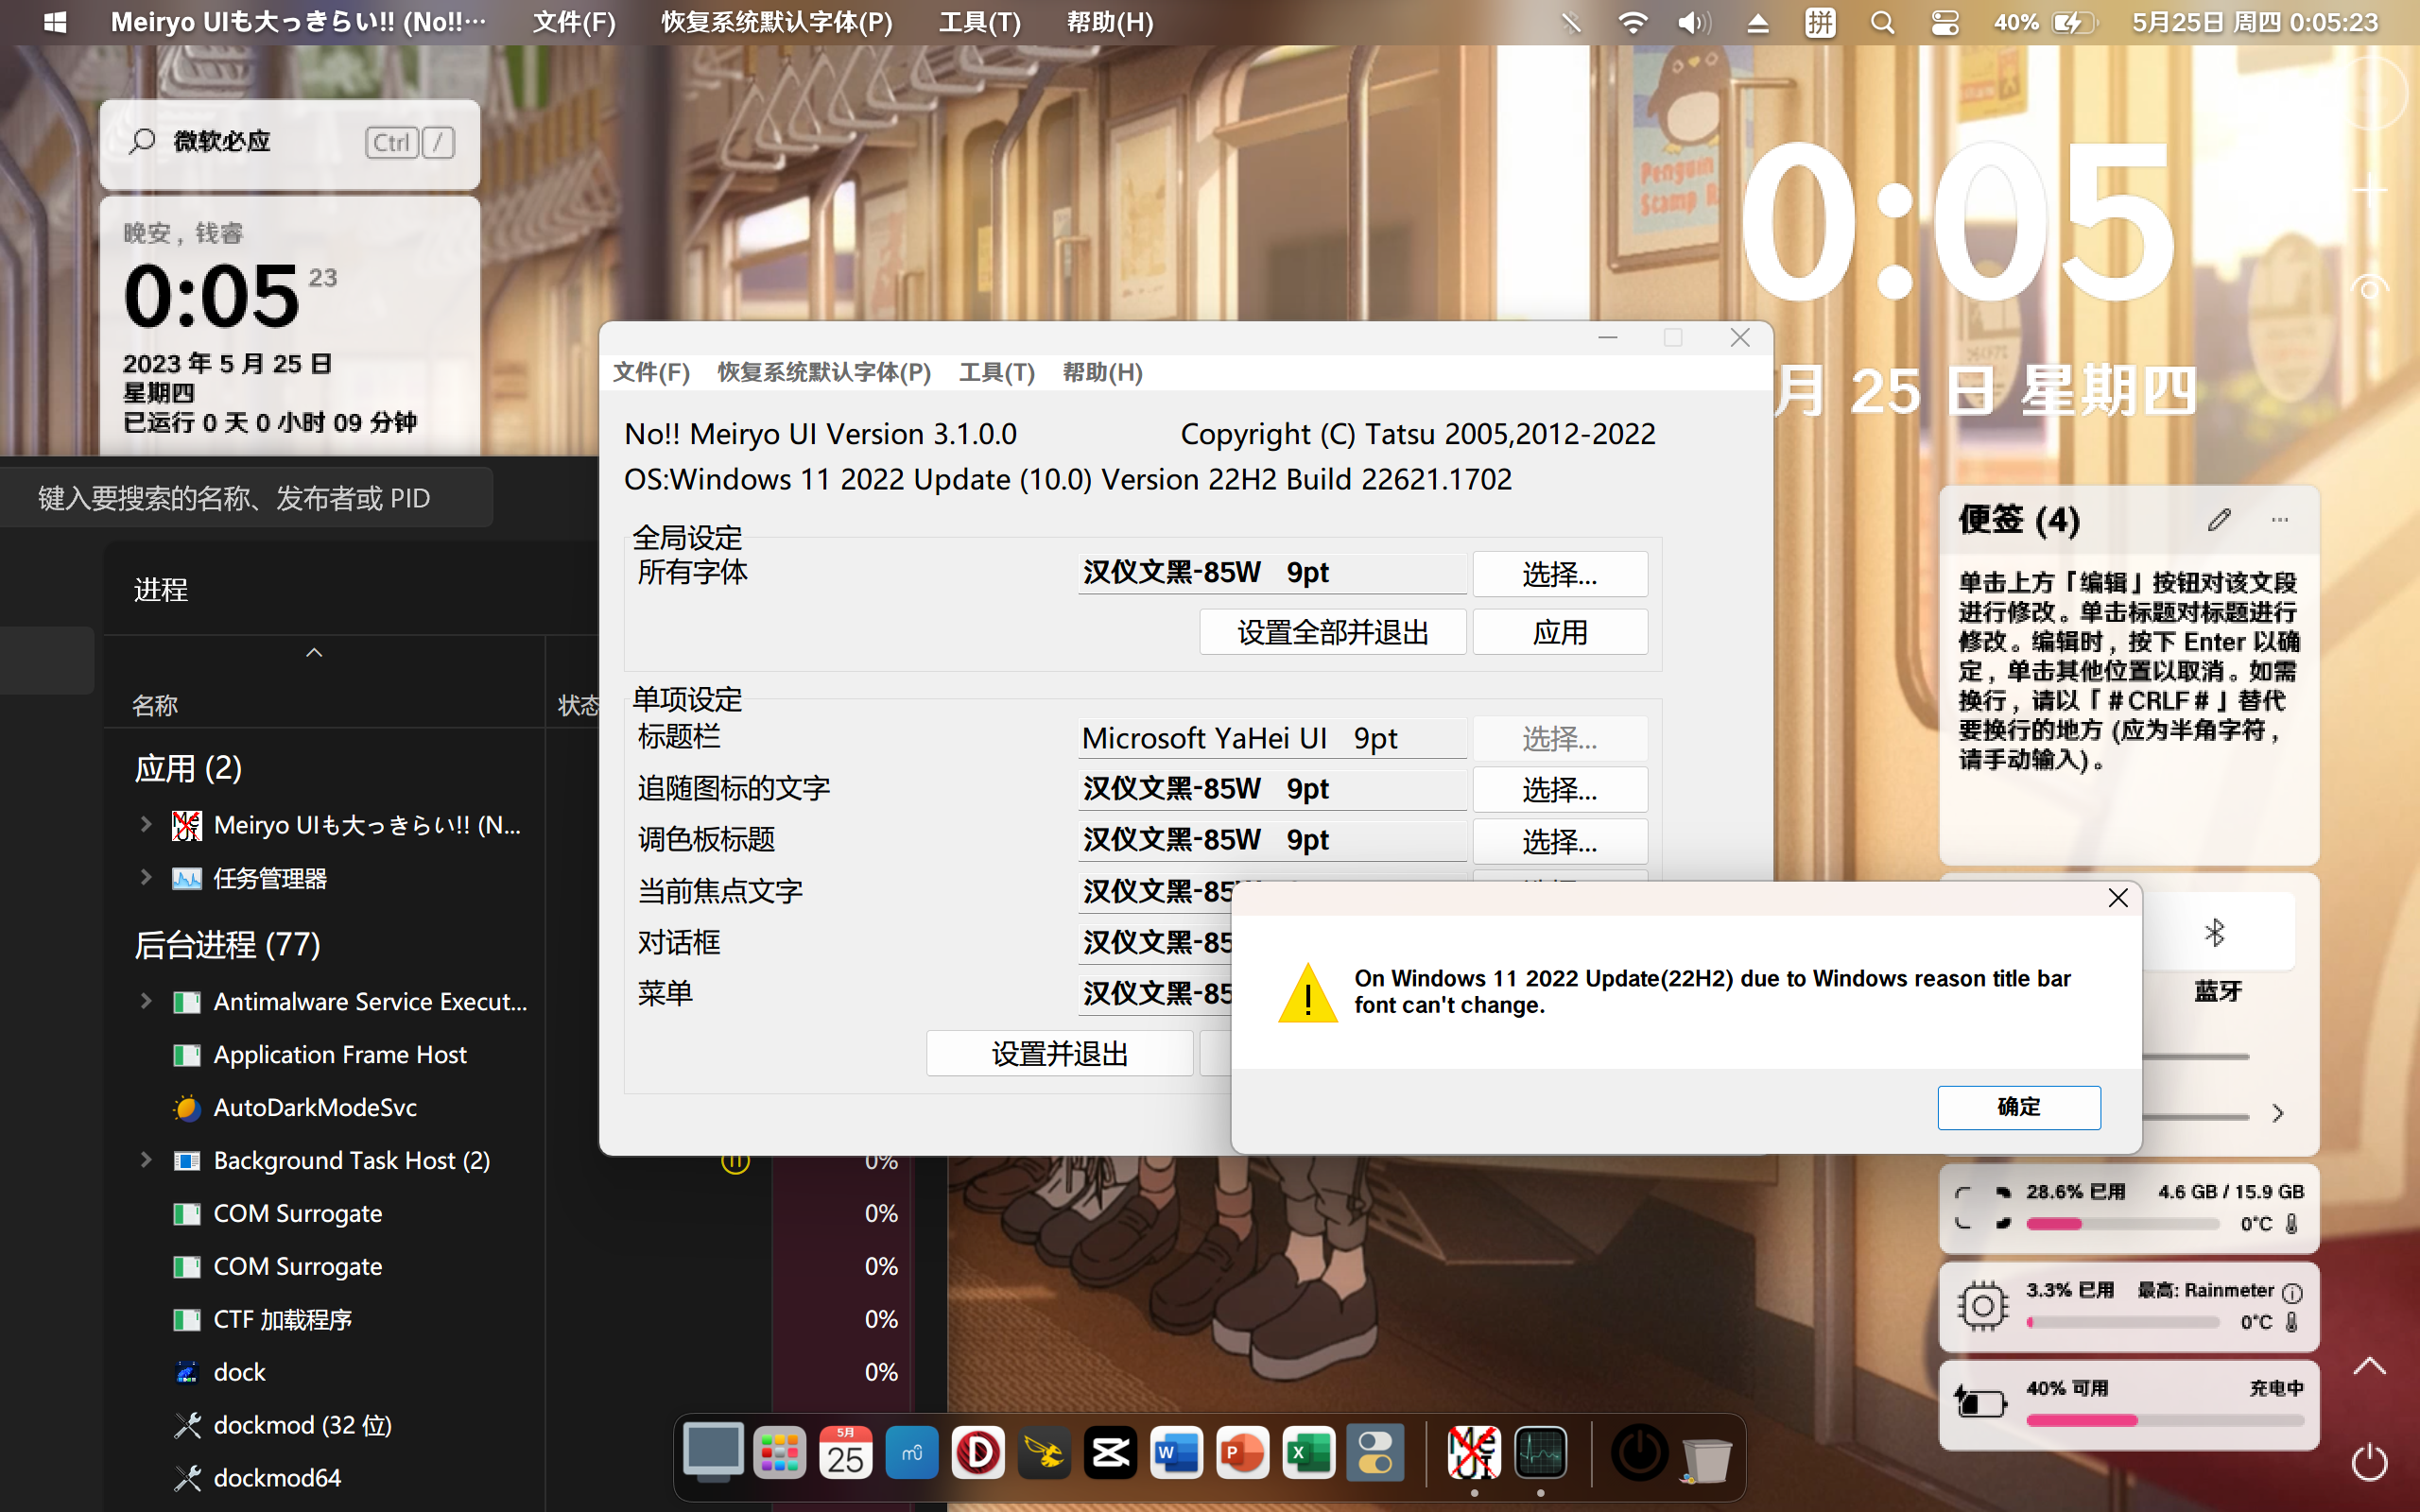Click the volume speaker icon in top bar
The image size is (2420, 1512).
coord(1693,22)
